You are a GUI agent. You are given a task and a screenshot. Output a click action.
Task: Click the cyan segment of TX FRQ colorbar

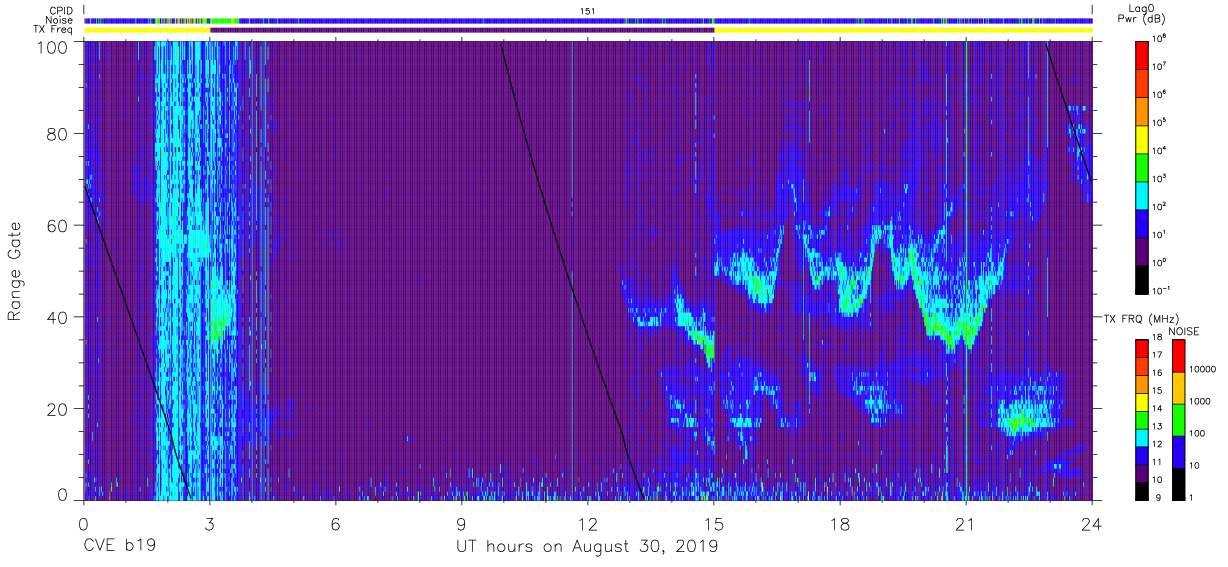click(1142, 437)
